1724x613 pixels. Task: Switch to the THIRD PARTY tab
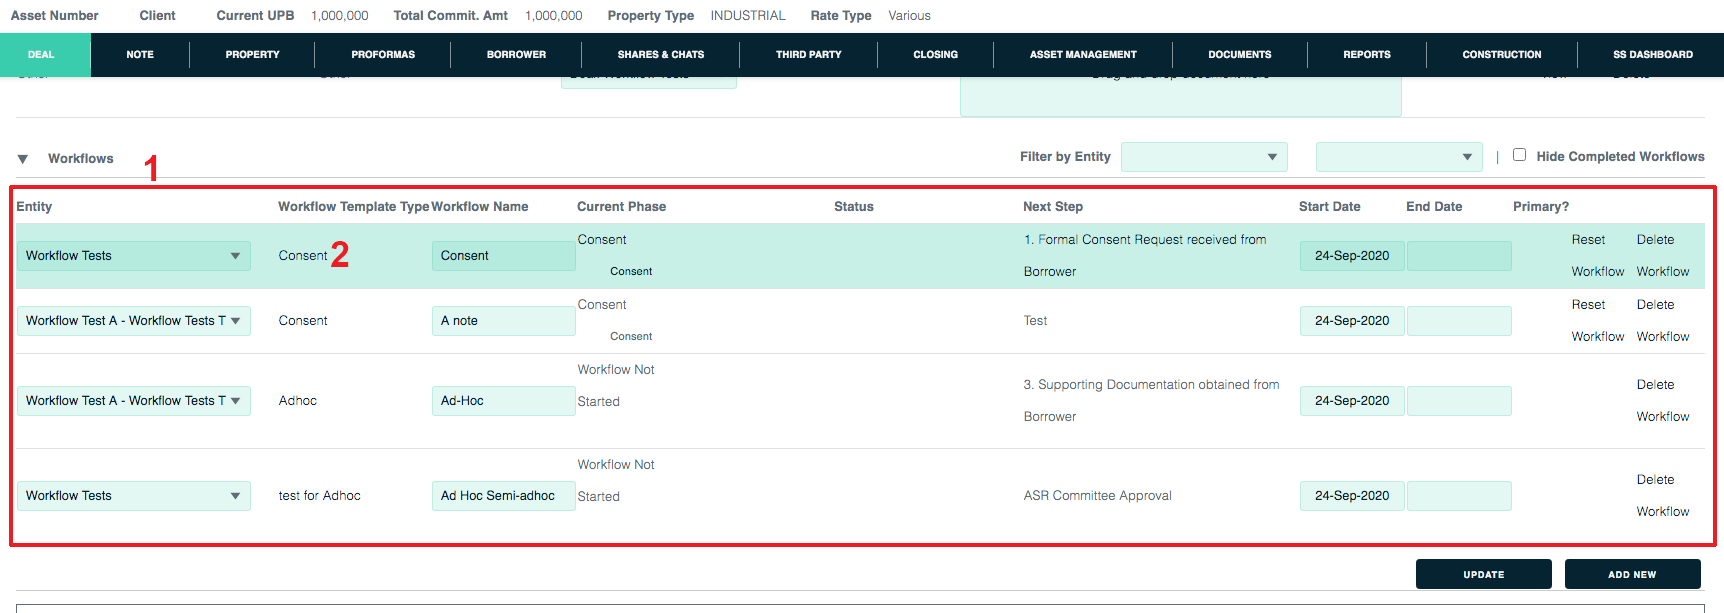(808, 55)
